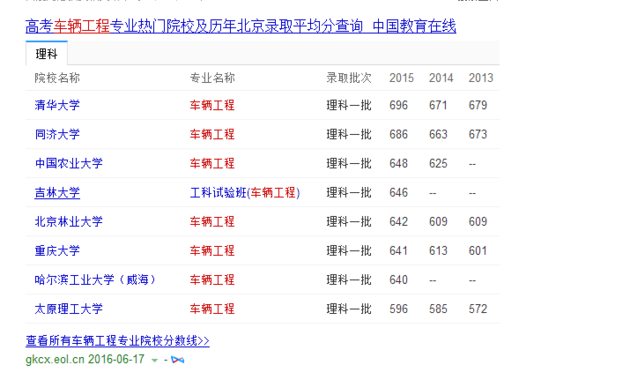Open the 吉林大学 link
The width and height of the screenshot is (630, 380).
[x=57, y=193]
